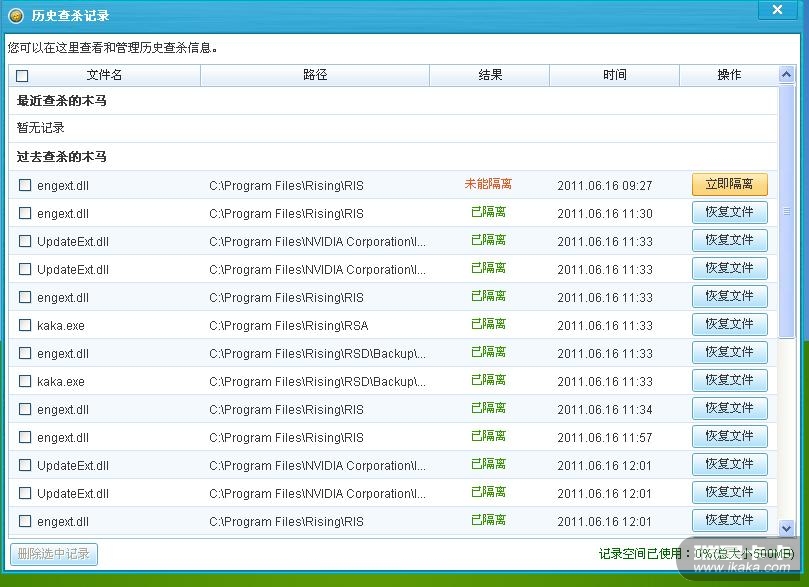The height and width of the screenshot is (587, 809).
Task: Check engext.dll row dated 12:01
Action: [25, 521]
